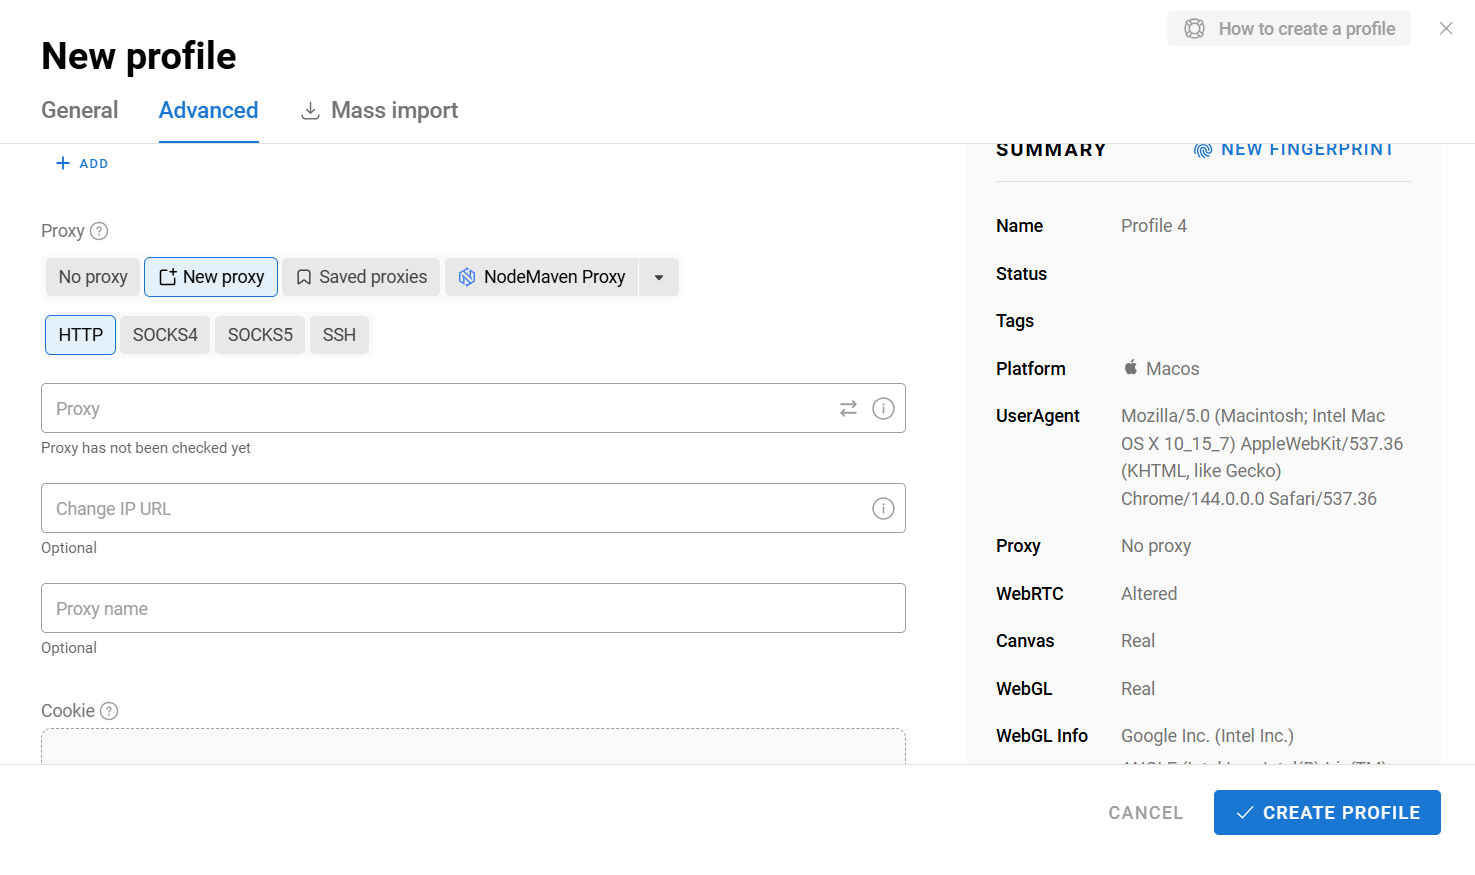Click the lifebuoy help icon

(1194, 29)
